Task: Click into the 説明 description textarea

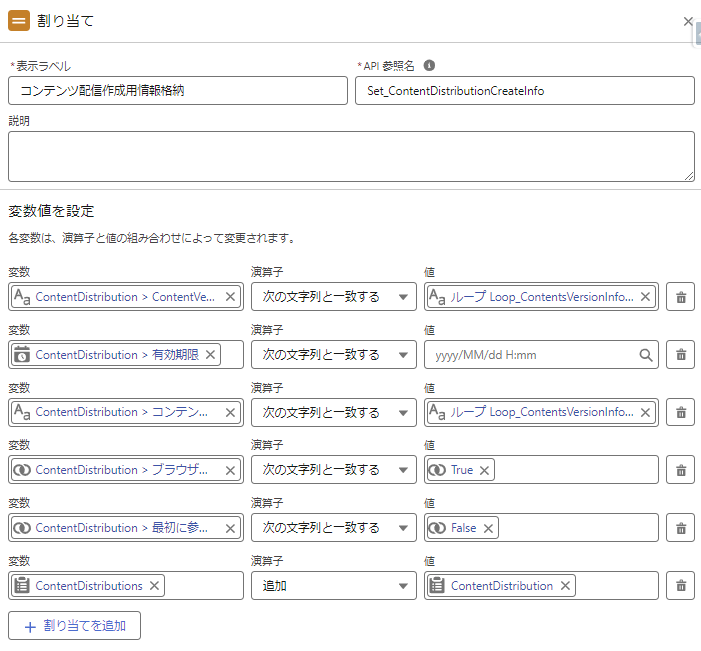Action: [x=351, y=156]
